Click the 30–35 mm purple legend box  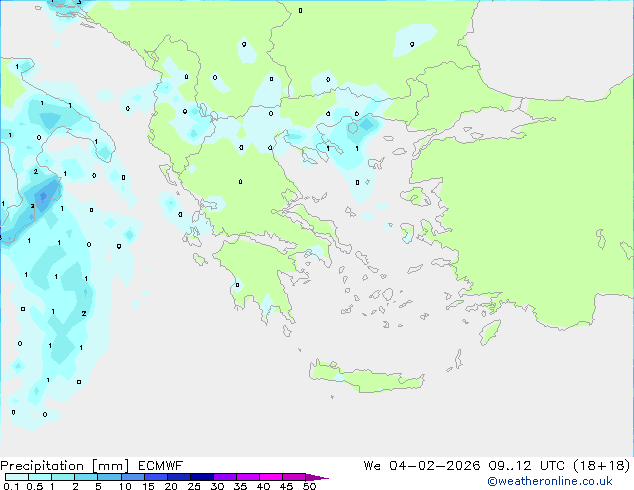[x=224, y=477]
